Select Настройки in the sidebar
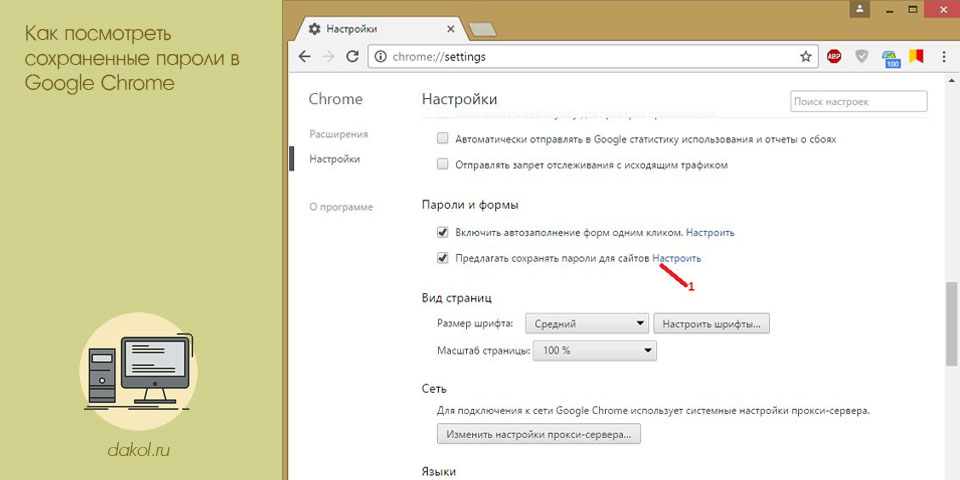 pos(334,159)
